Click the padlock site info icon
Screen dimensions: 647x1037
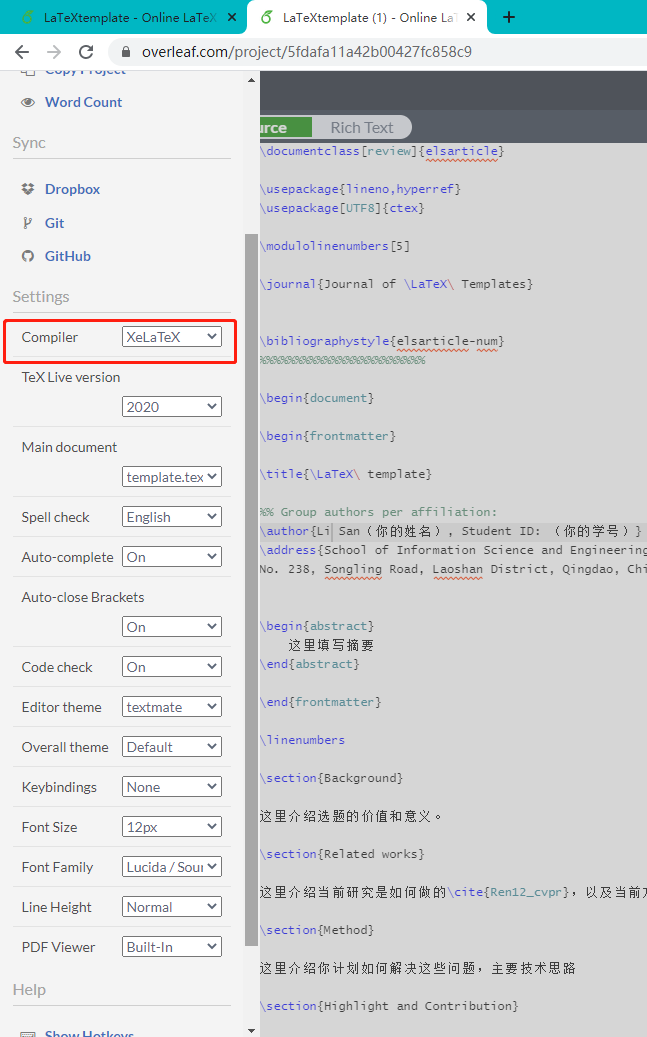tap(126, 52)
